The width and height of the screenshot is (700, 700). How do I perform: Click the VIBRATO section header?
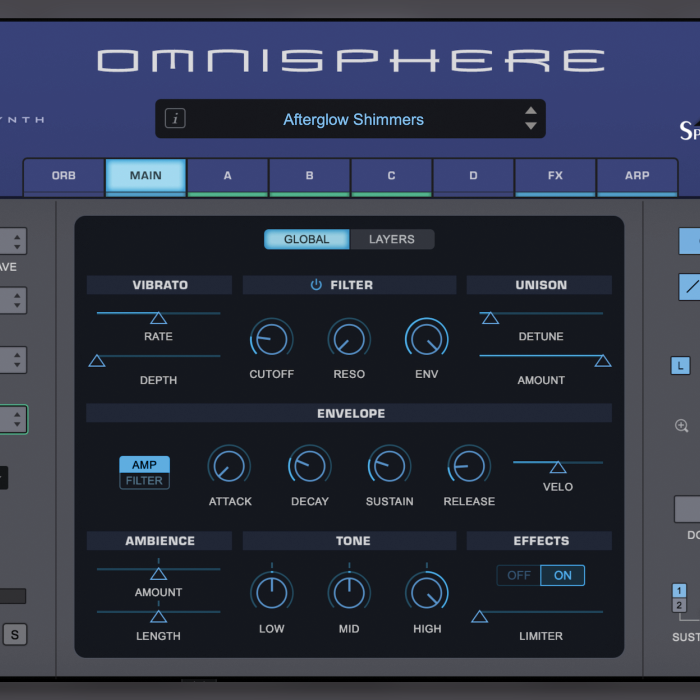tap(159, 285)
